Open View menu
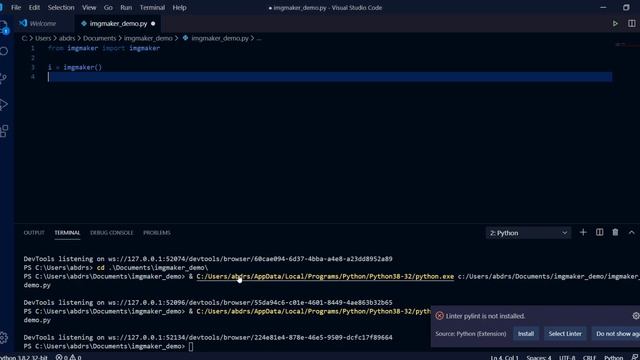 [x=89, y=7]
